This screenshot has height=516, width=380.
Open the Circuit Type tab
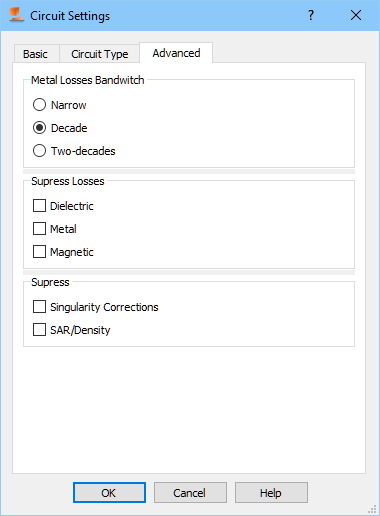click(100, 54)
